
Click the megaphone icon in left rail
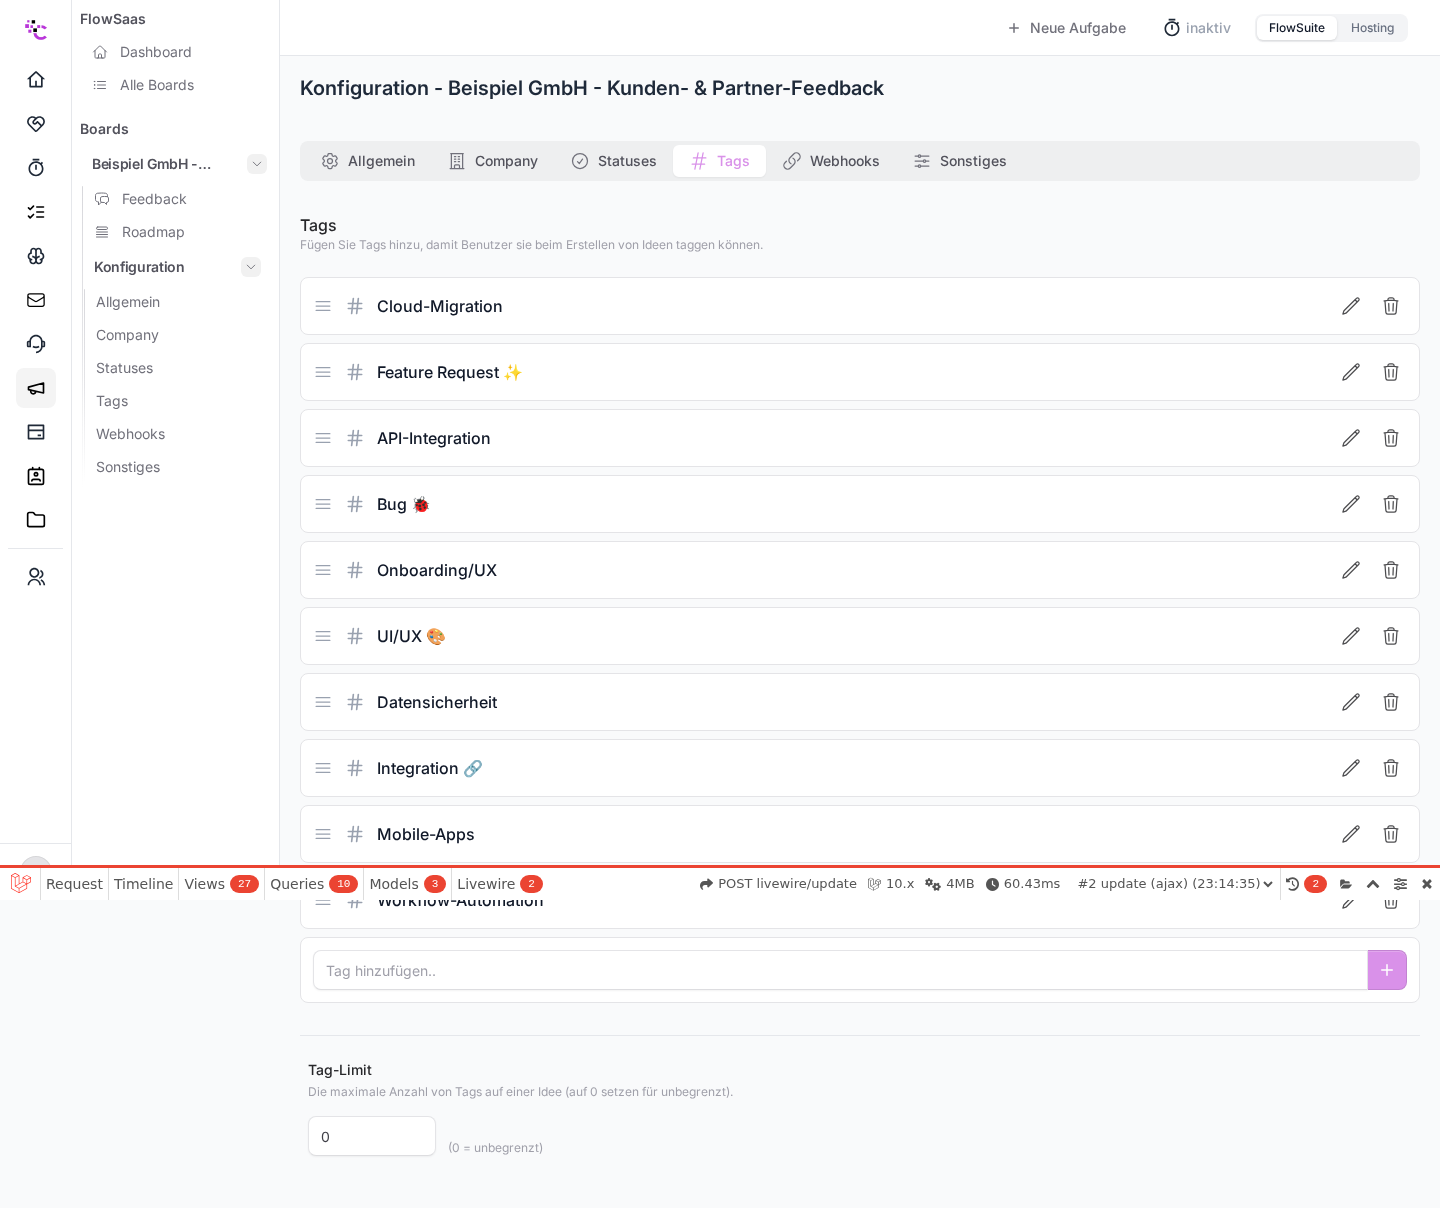[36, 388]
